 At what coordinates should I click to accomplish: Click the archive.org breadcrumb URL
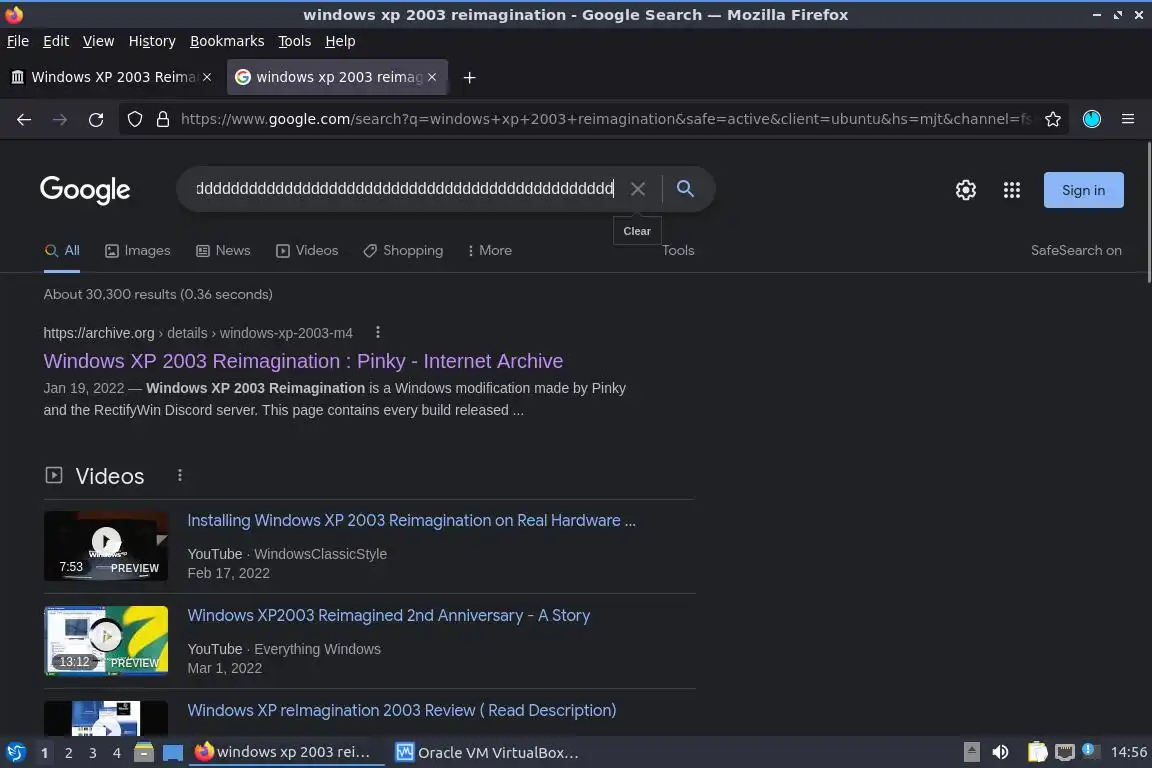tap(198, 333)
